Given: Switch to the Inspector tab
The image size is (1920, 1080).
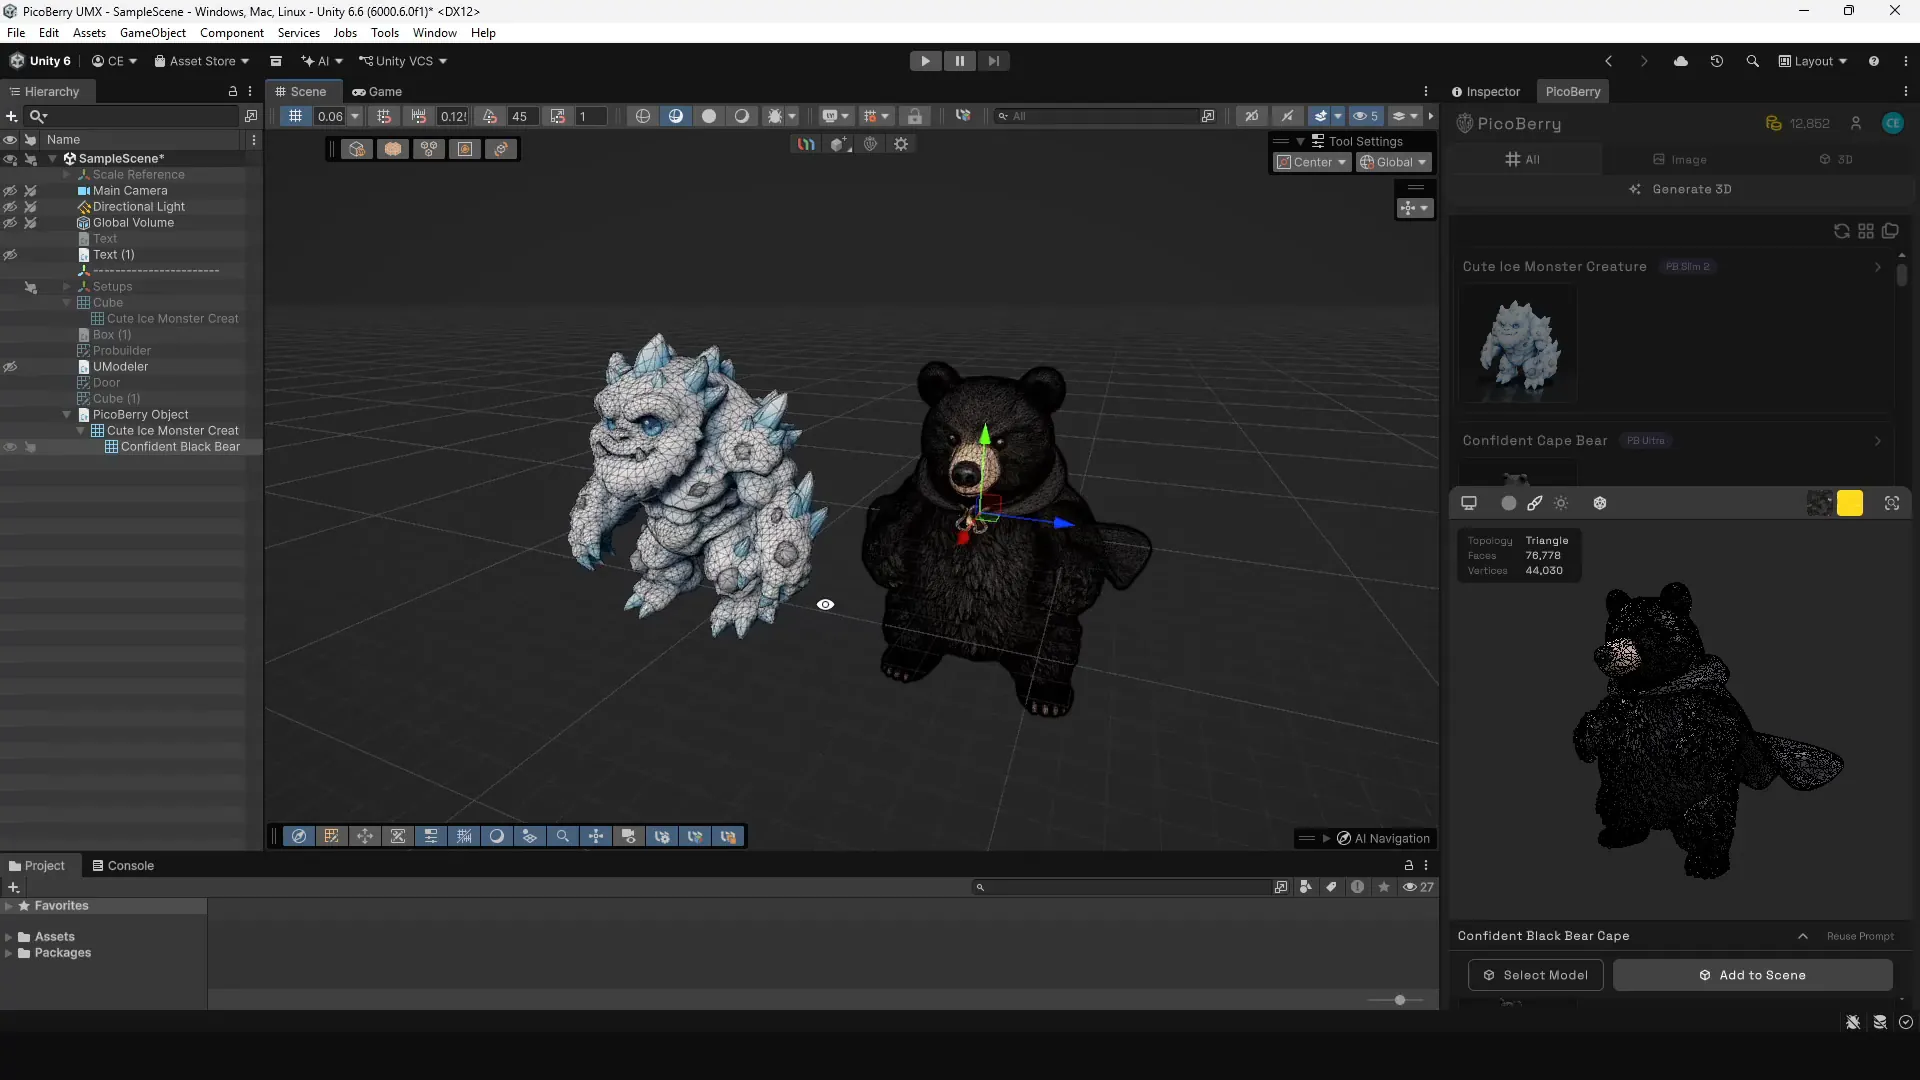Looking at the screenshot, I should (x=1486, y=91).
